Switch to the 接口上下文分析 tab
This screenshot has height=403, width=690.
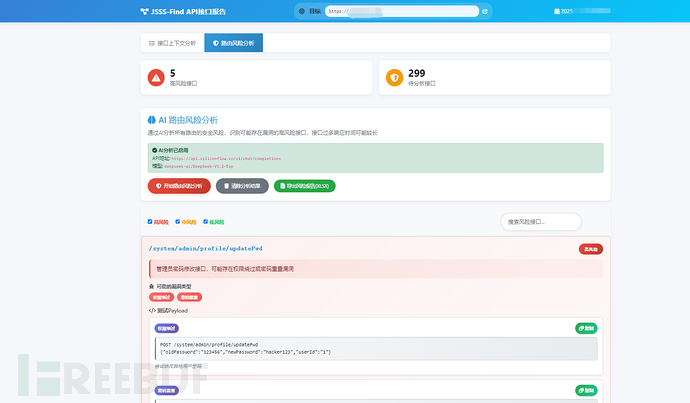(172, 43)
